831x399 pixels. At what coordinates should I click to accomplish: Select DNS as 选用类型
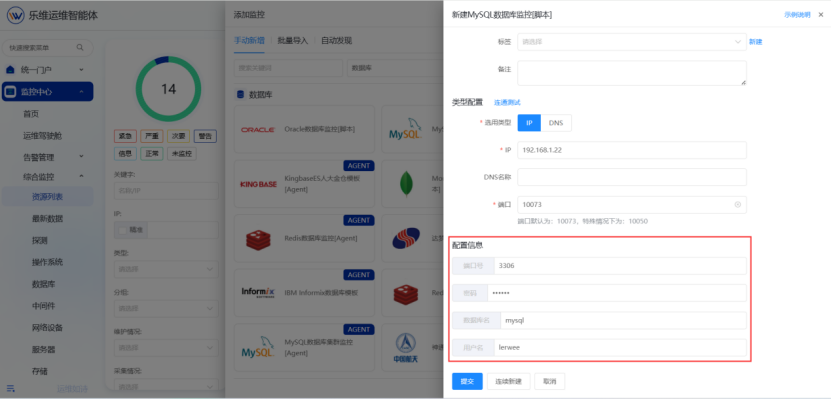coord(556,122)
